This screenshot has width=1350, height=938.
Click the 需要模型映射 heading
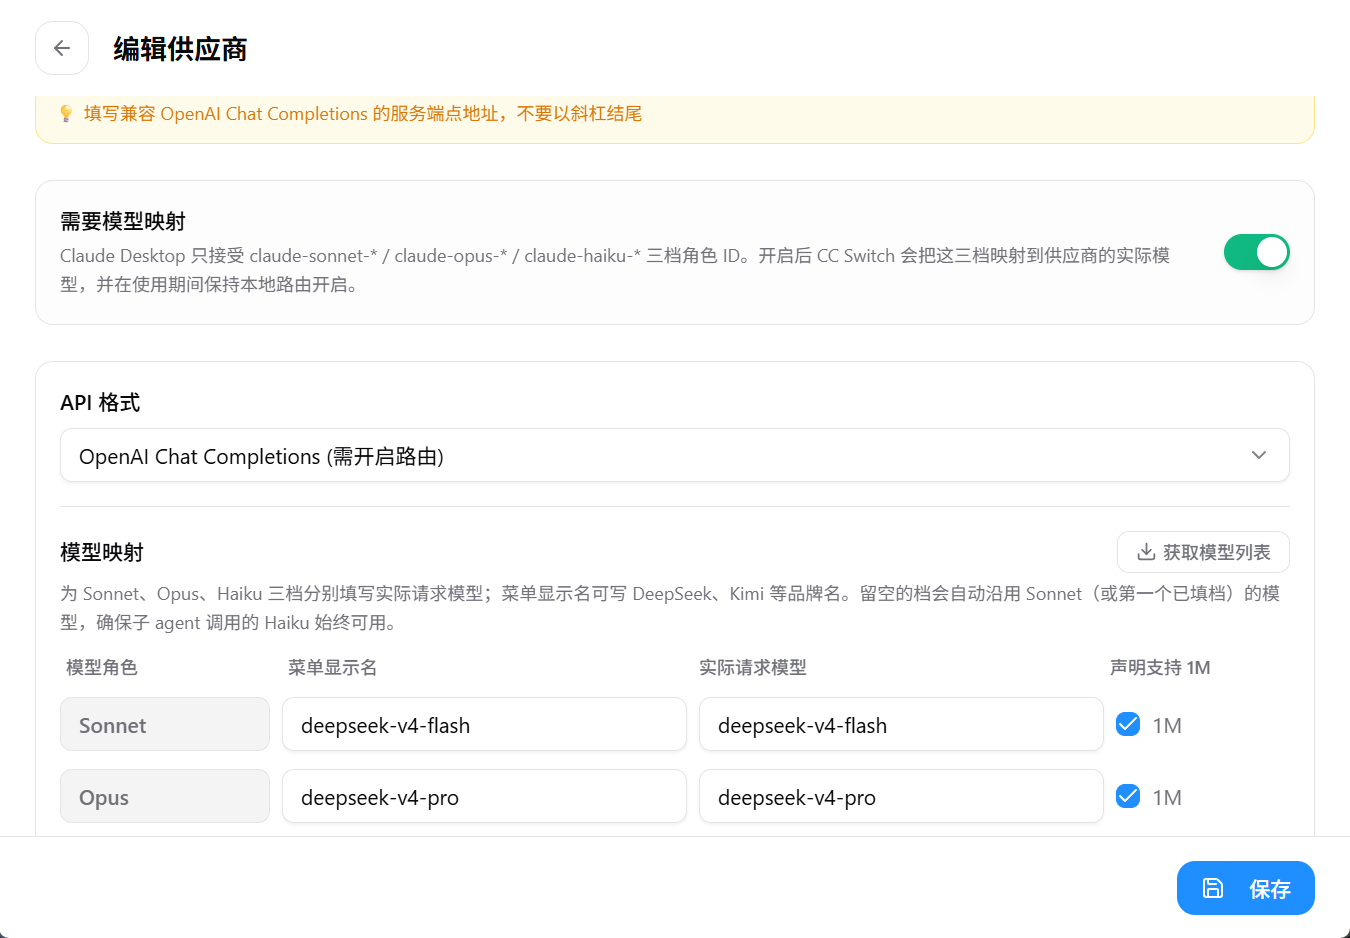pos(123,221)
